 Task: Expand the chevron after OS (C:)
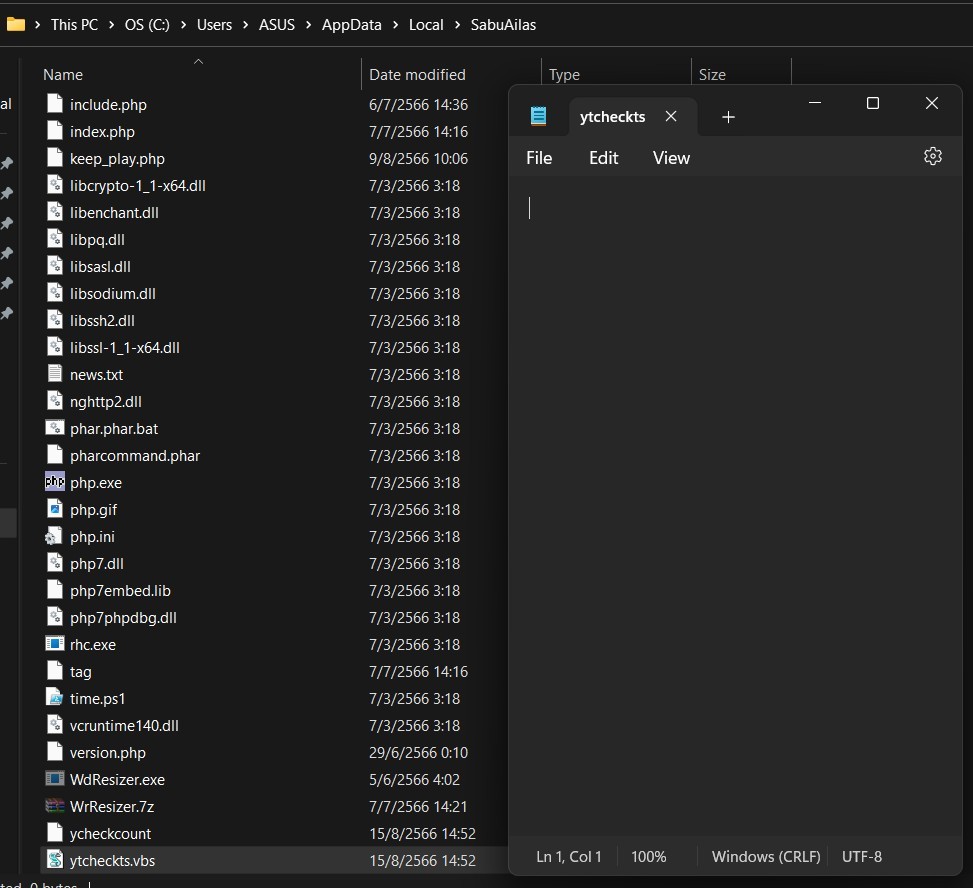pos(184,25)
